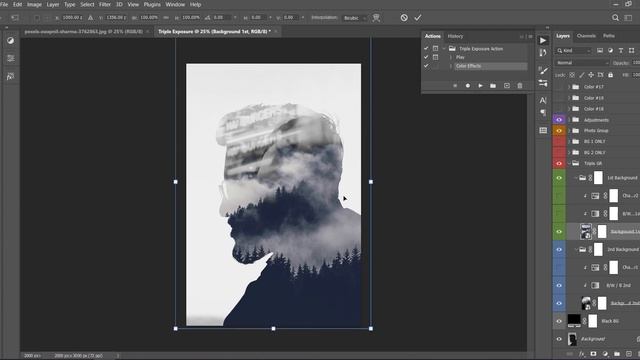Open the Brush Settings dock icon
This screenshot has width=640, height=360.
pos(543,83)
